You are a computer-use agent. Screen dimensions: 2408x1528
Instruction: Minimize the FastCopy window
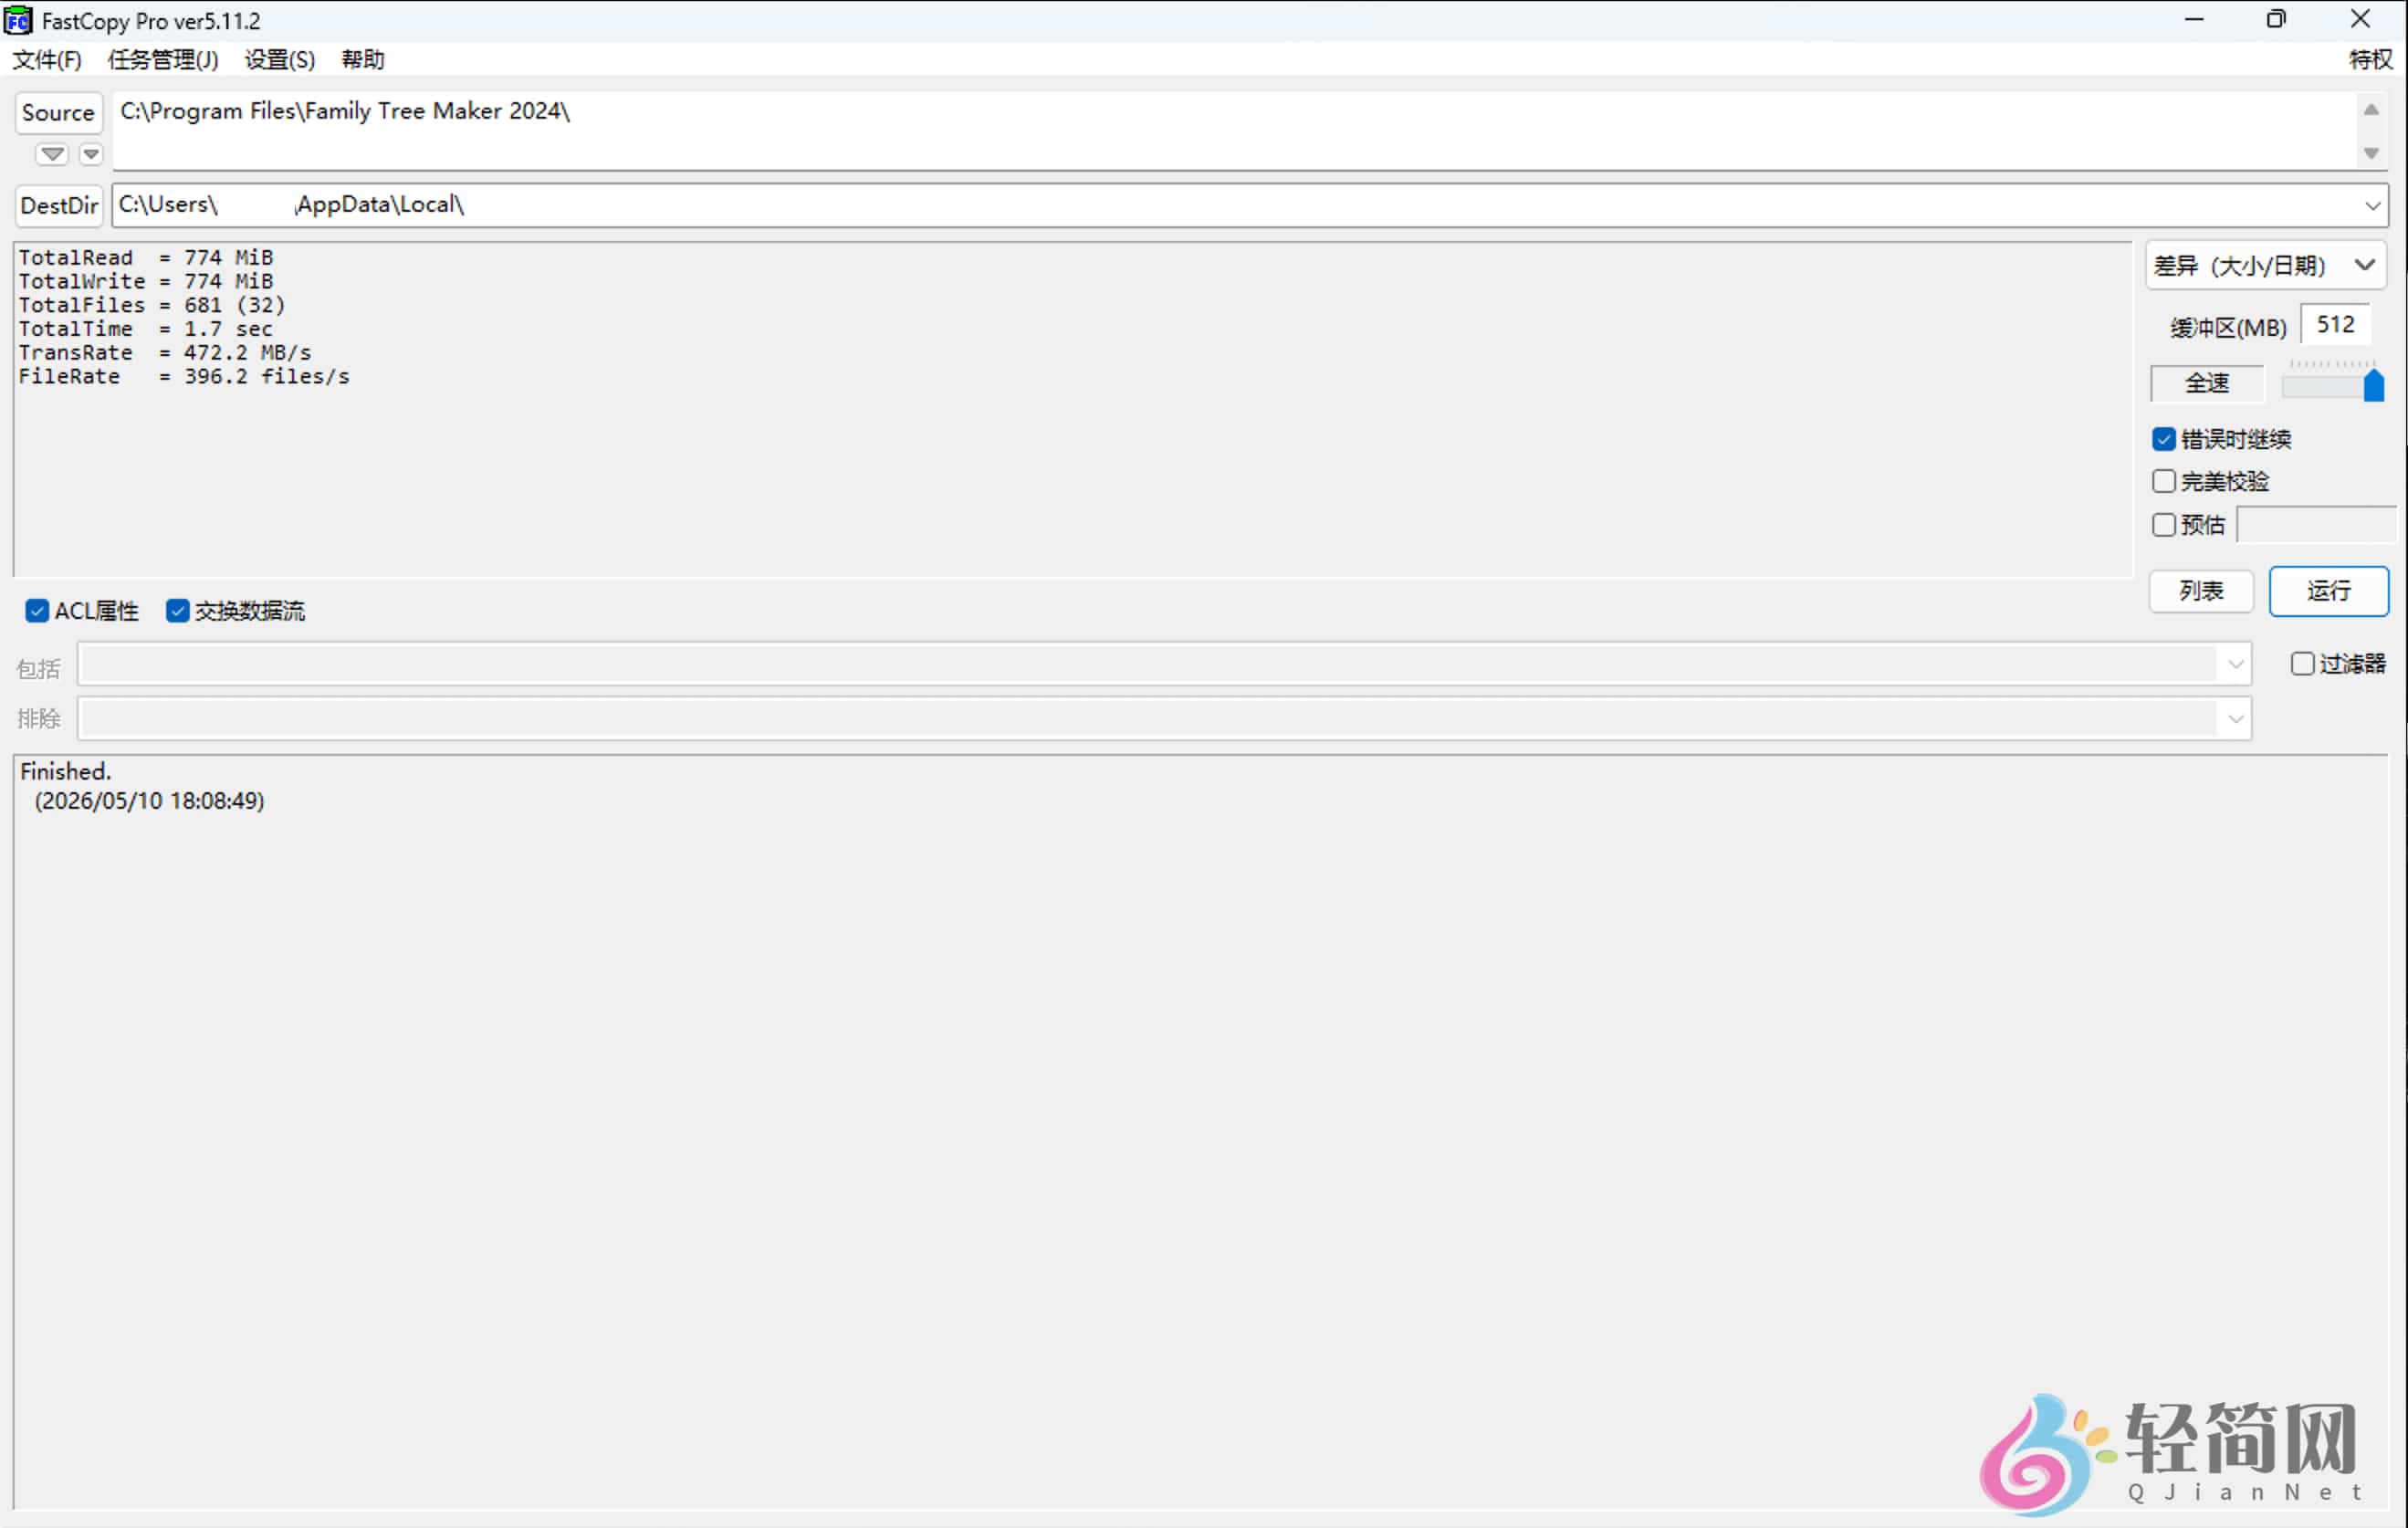pyautogui.click(x=2194, y=19)
